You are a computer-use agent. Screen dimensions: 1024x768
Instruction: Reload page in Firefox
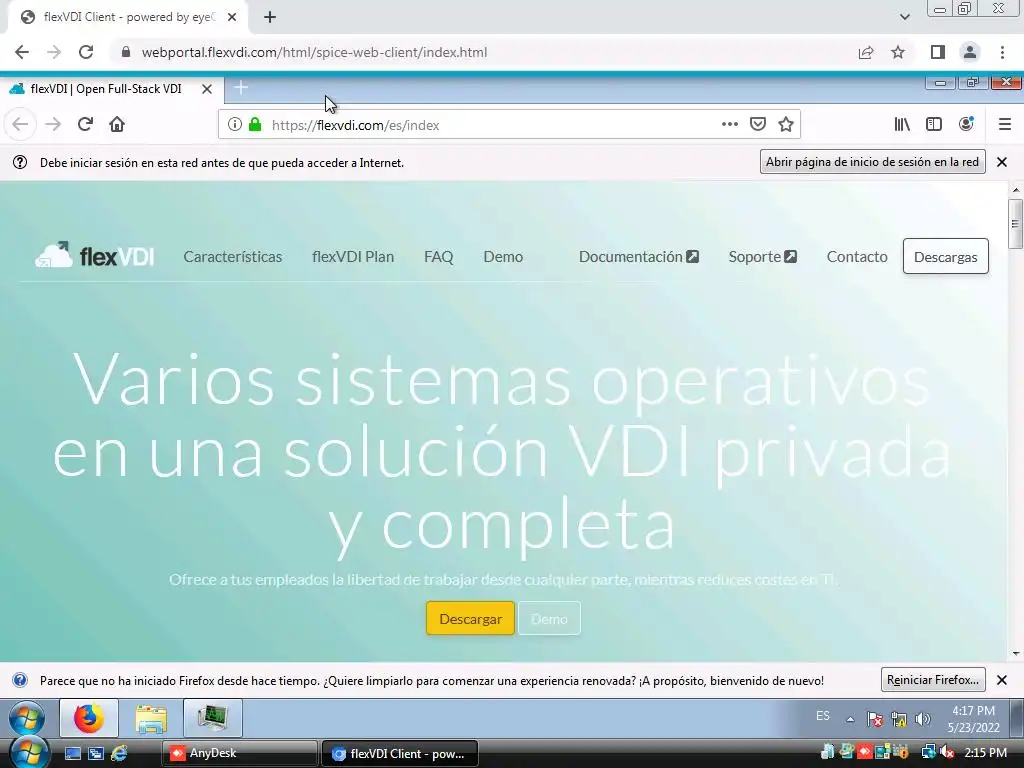(x=85, y=124)
